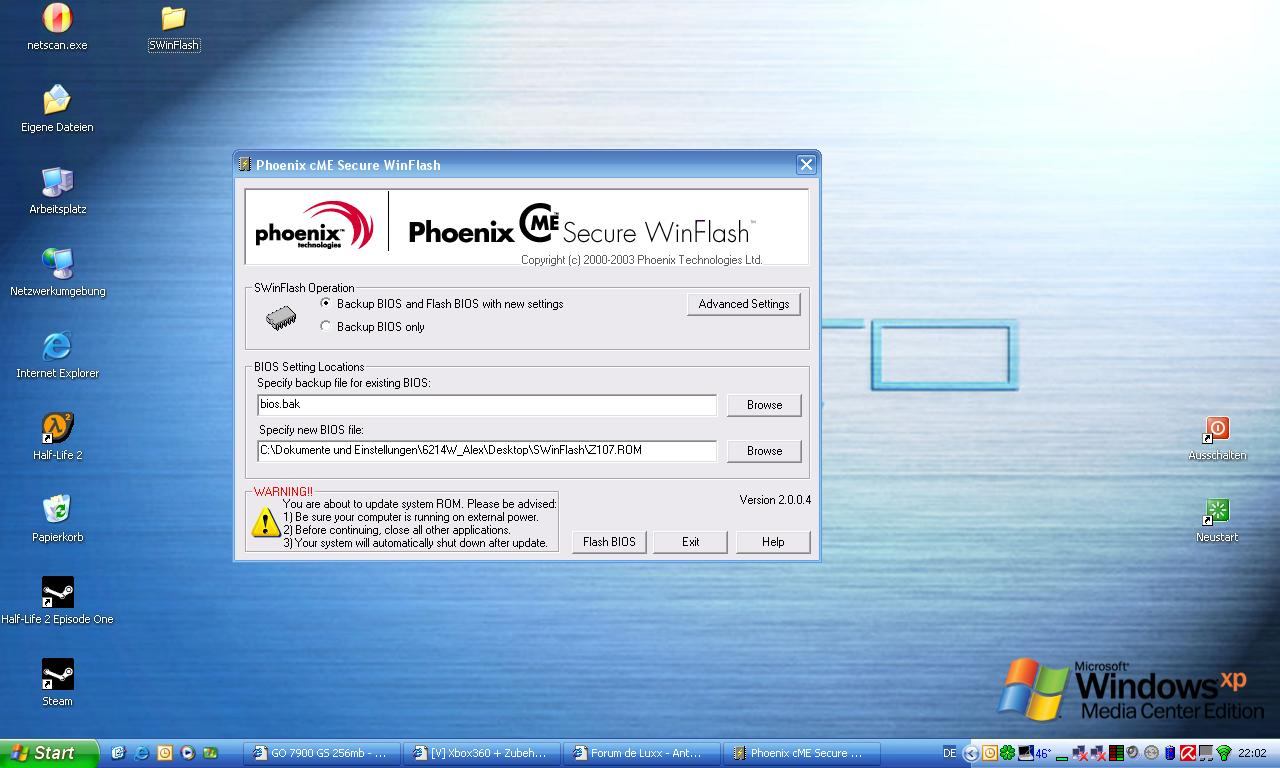Launch Internet Explorer from quick launch
Viewport: 1280px width, 768px height.
[141, 753]
